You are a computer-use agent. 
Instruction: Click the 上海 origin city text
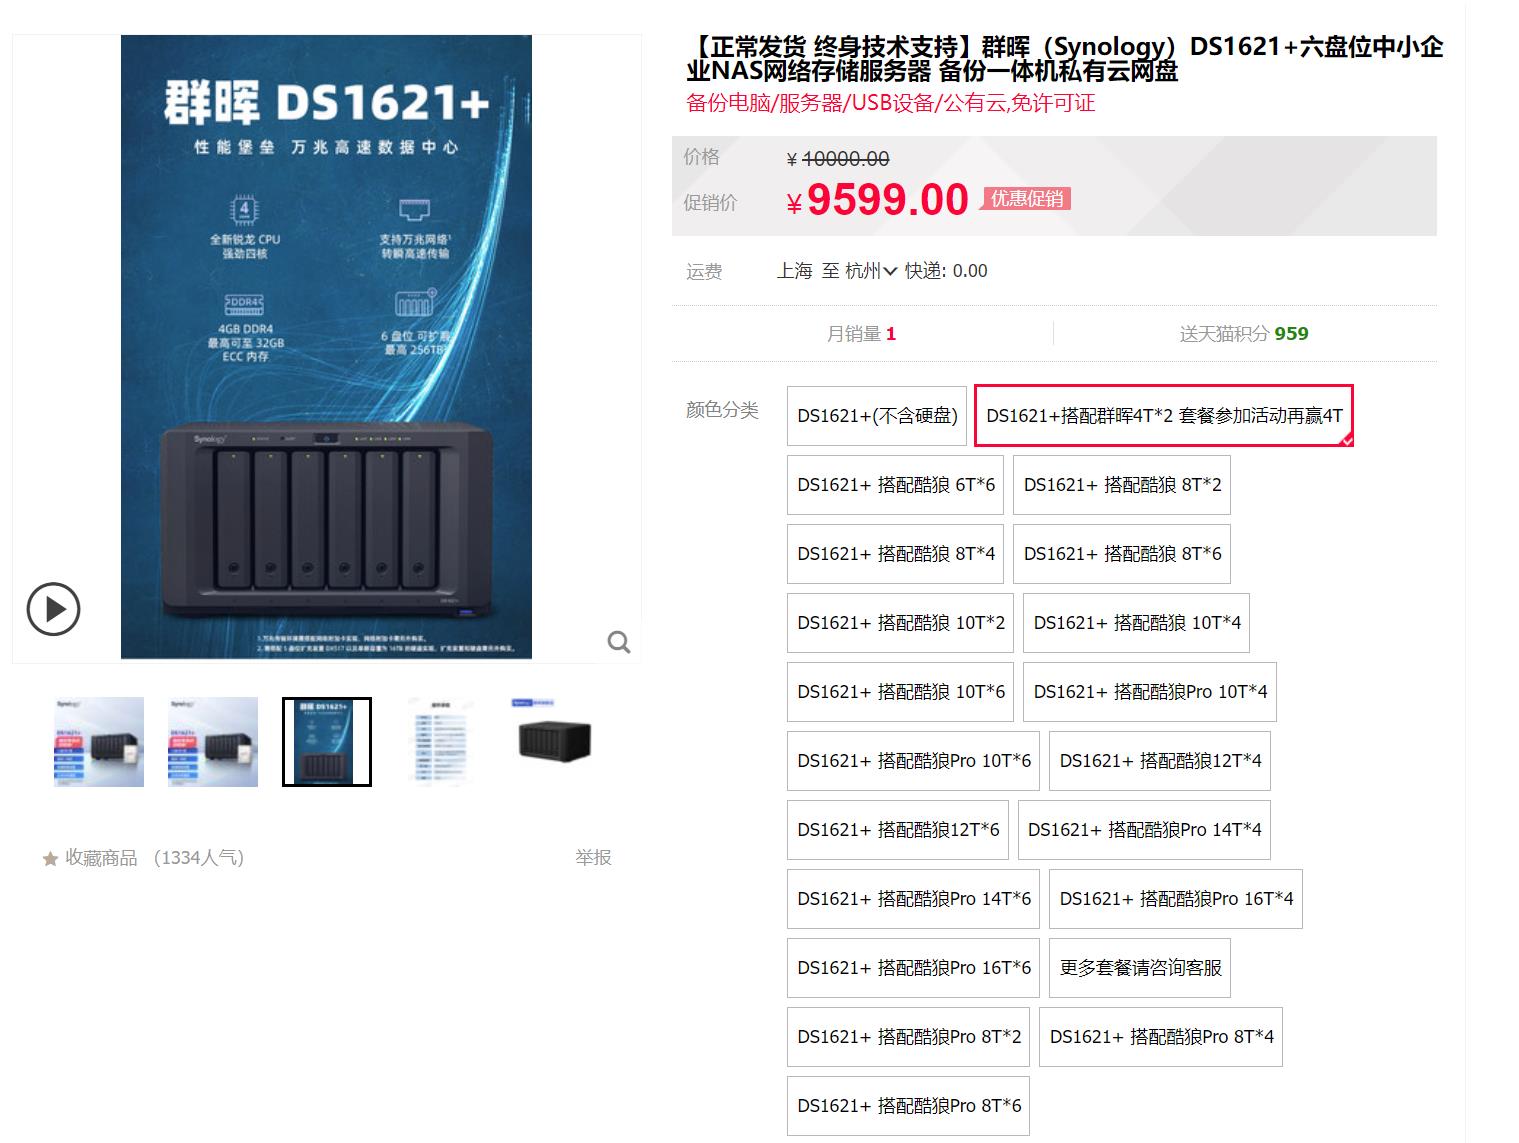[x=795, y=271]
